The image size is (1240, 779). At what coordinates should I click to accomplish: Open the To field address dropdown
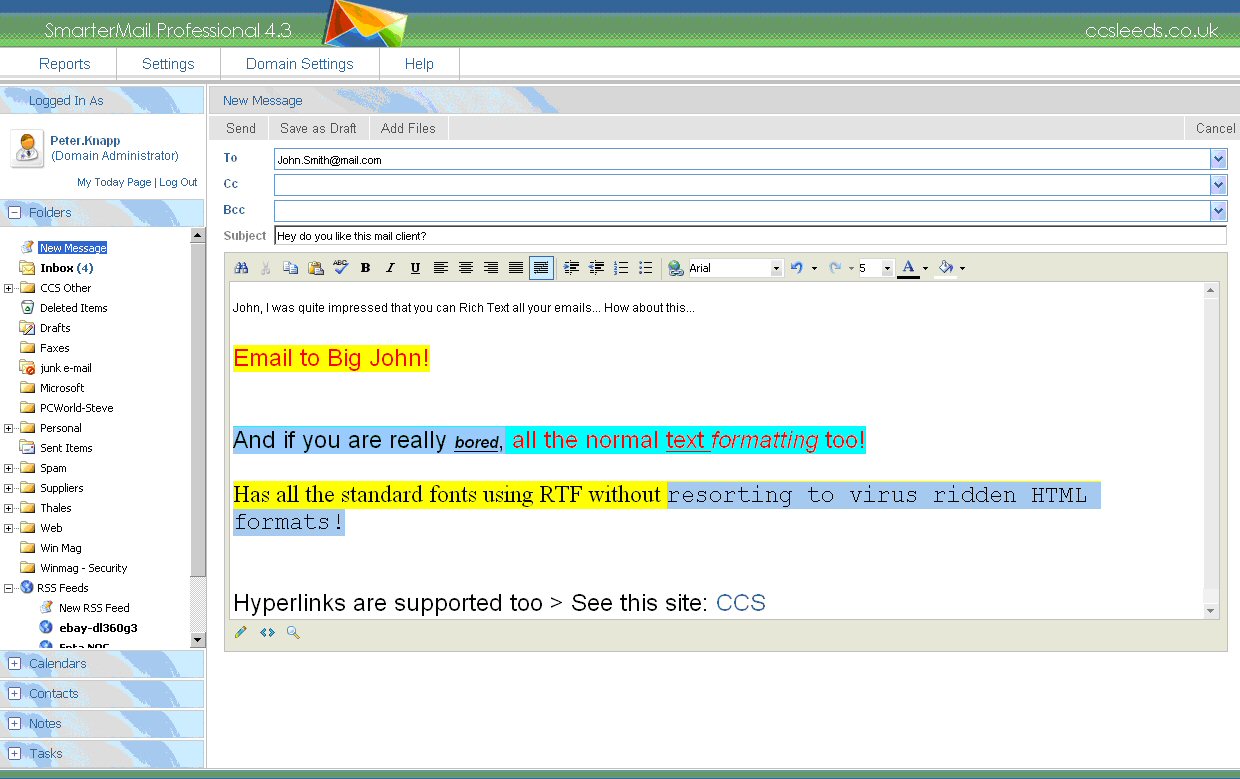click(x=1218, y=159)
